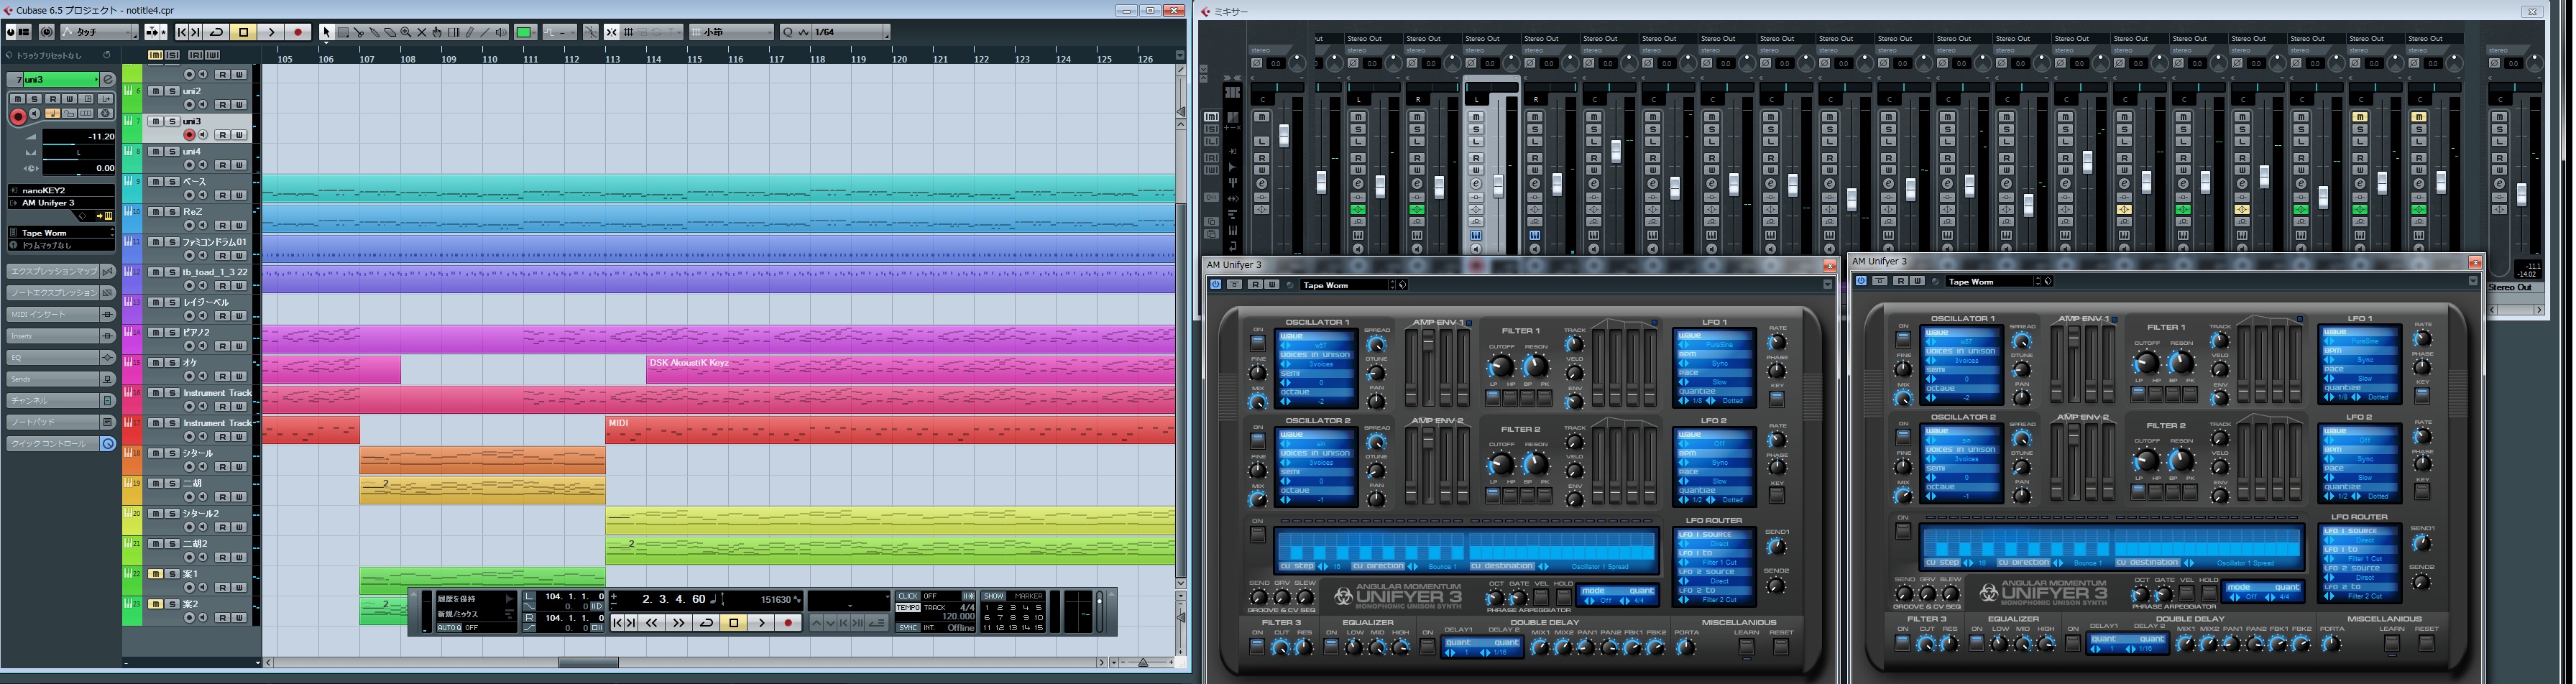Image resolution: width=2576 pixels, height=684 pixels.
Task: Open the AM Unifyer 3 output routing dropdown
Action: click(62, 203)
